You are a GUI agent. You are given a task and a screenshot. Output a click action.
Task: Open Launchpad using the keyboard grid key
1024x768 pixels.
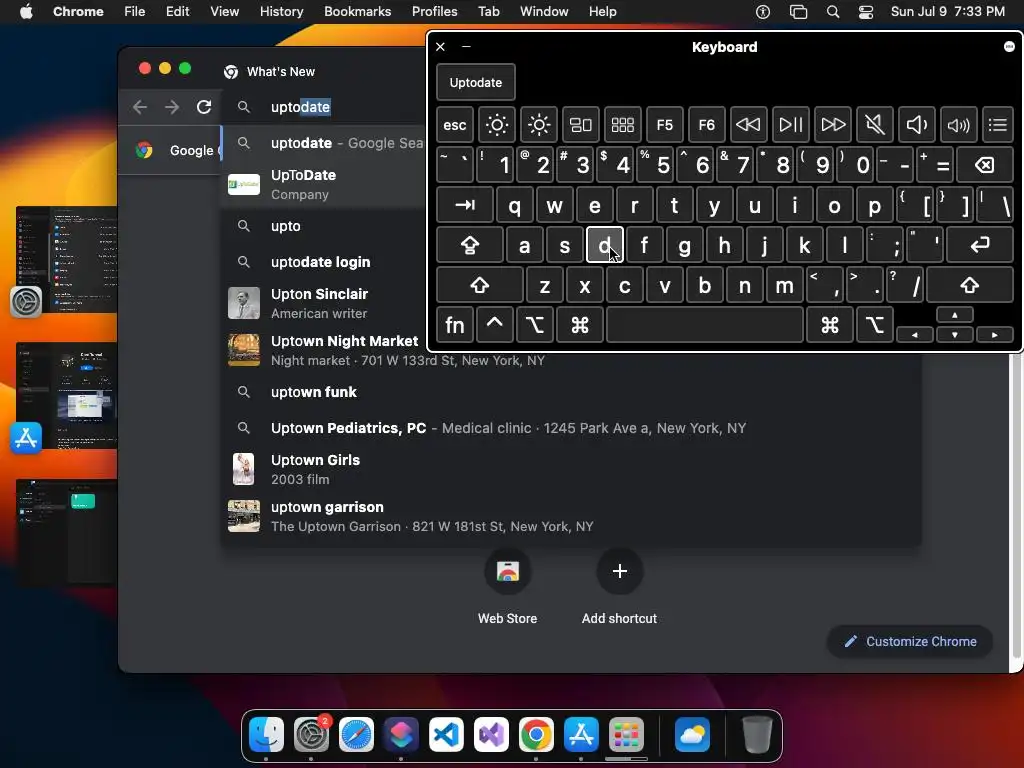(622, 125)
